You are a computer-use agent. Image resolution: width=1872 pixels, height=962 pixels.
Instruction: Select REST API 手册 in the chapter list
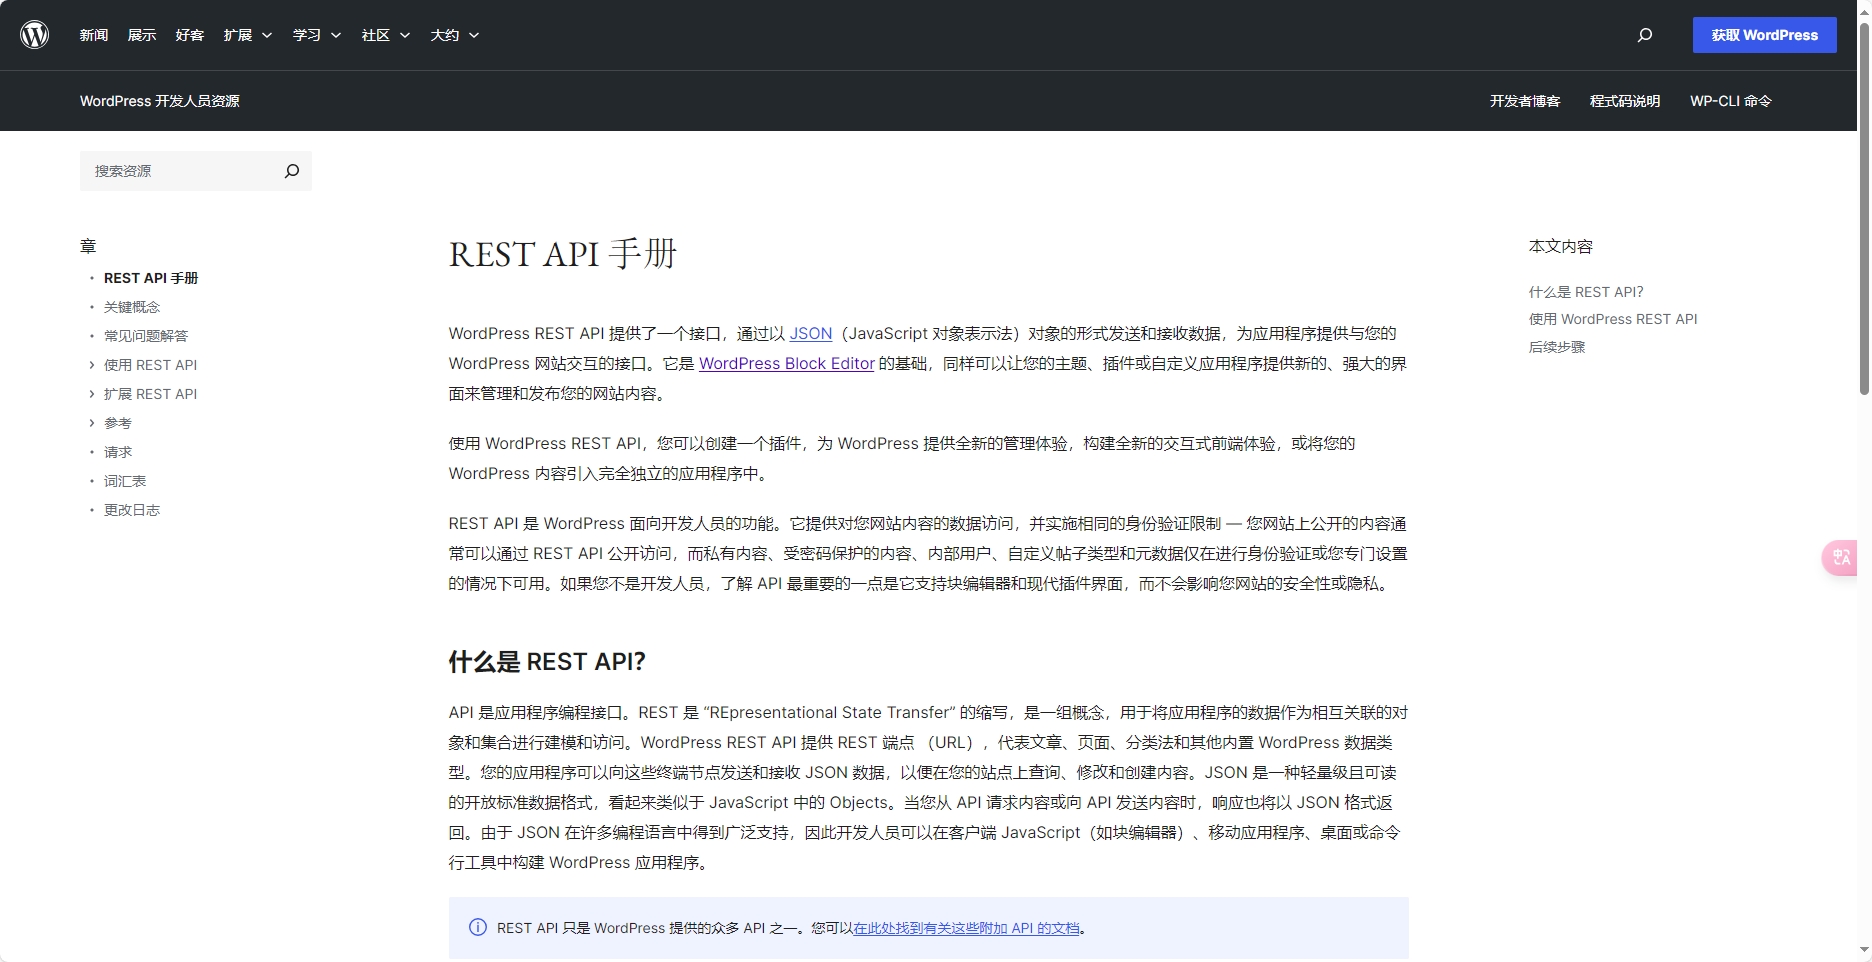(x=151, y=278)
